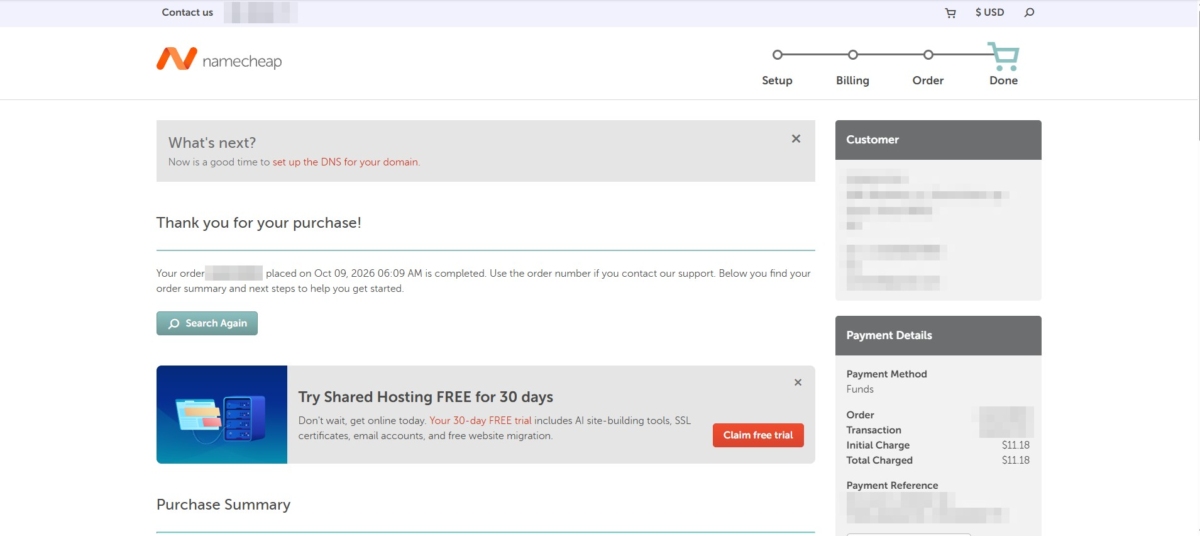Image resolution: width=1200 pixels, height=536 pixels.
Task: Click the Transaction label in Payment Details
Action: [x=874, y=430]
